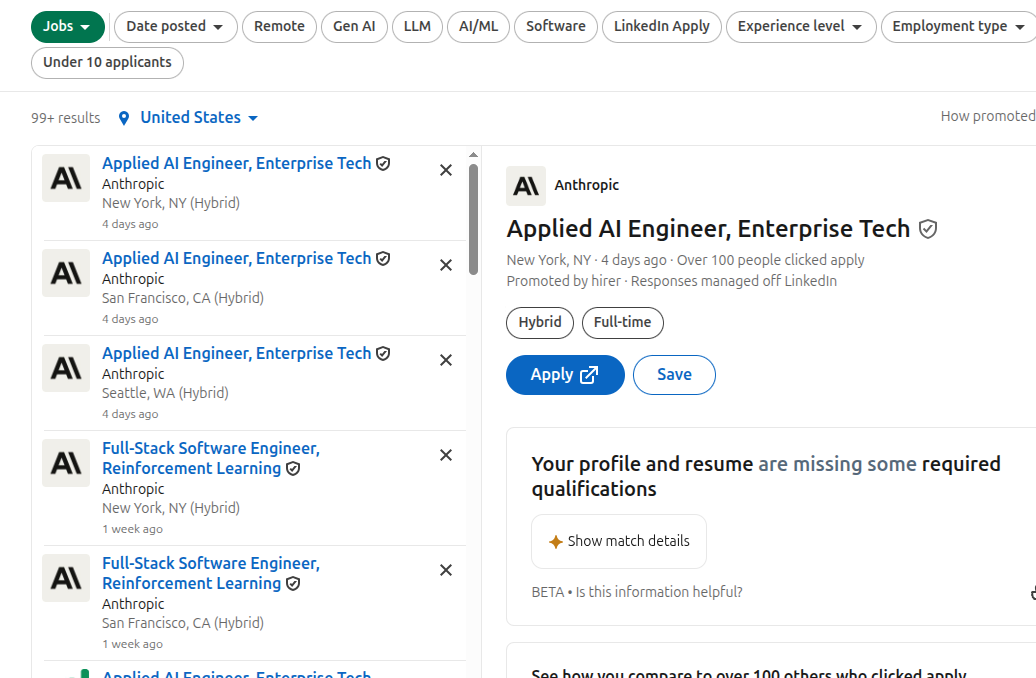Click 'New York, NY (Hybrid)' under first job
The height and width of the screenshot is (678, 1036).
click(170, 203)
